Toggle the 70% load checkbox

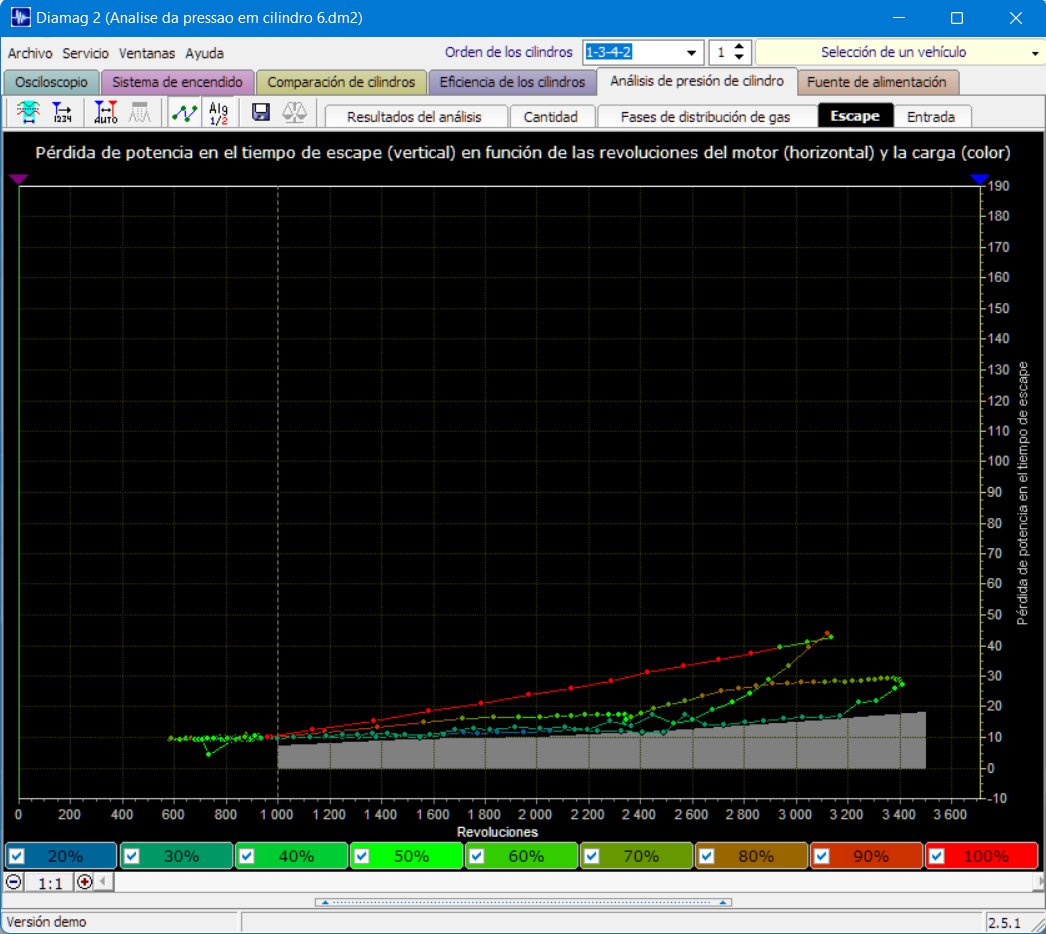click(x=592, y=856)
